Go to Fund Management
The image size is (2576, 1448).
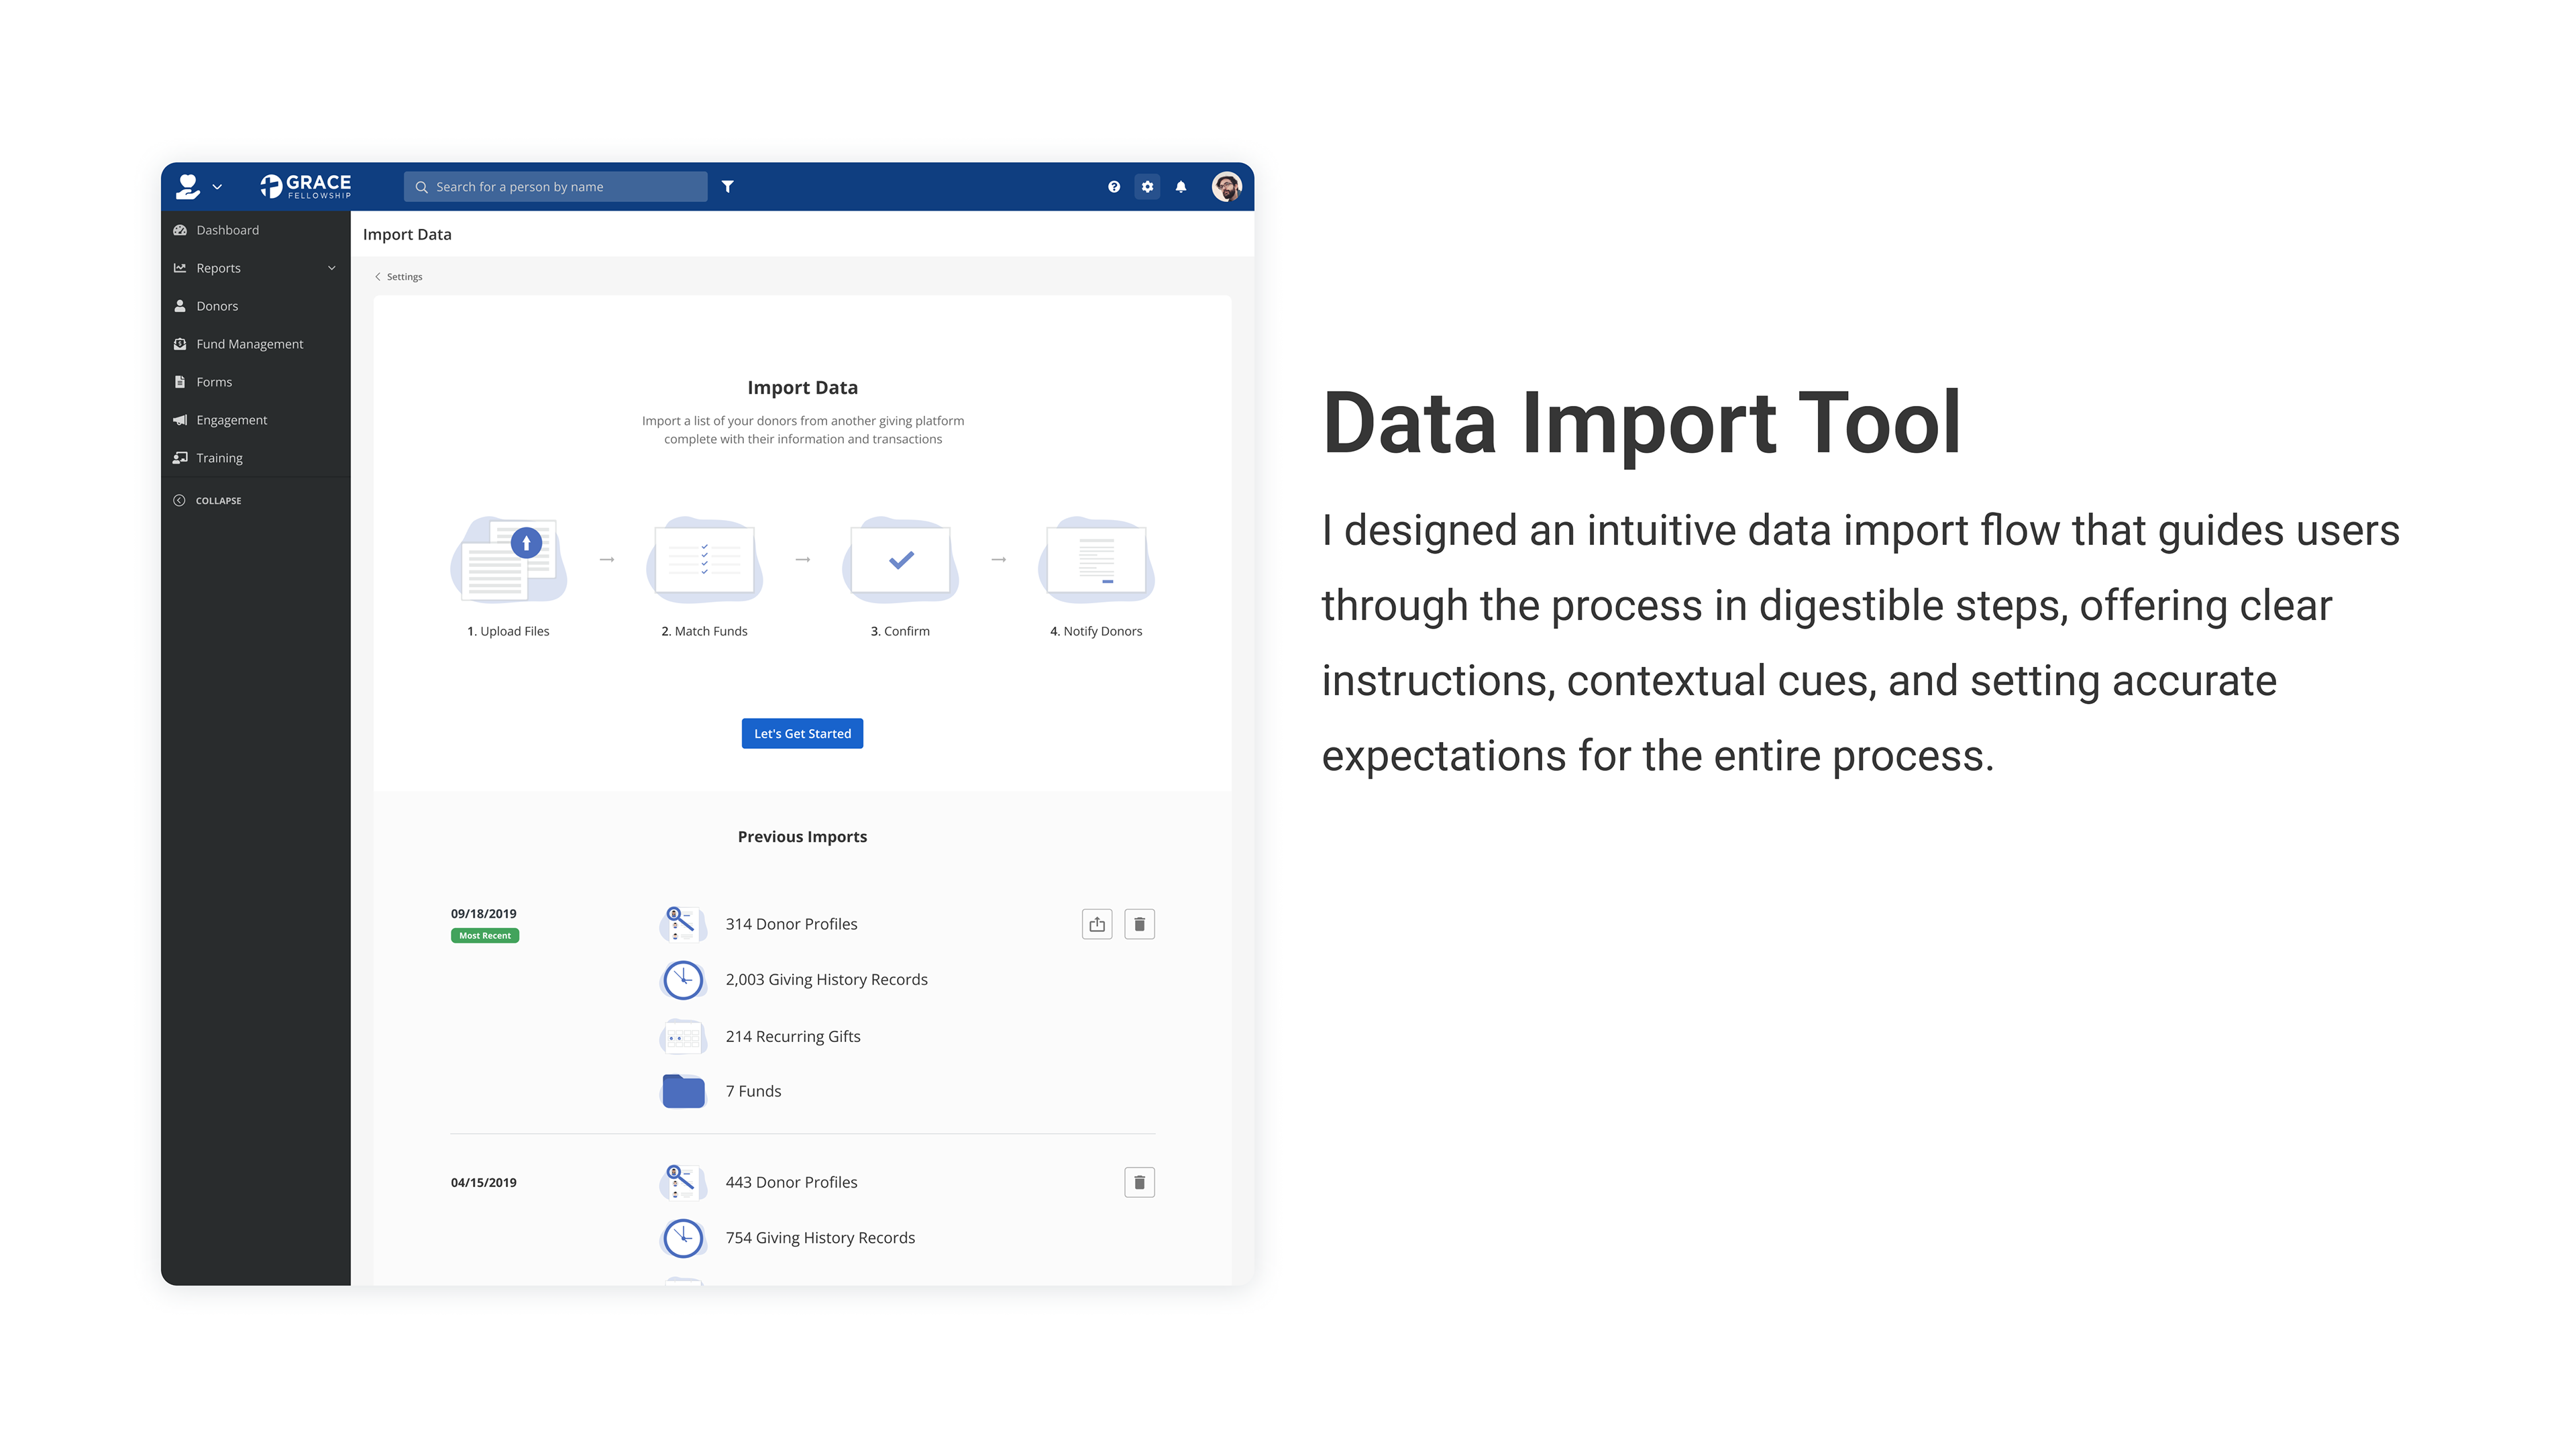pos(249,344)
